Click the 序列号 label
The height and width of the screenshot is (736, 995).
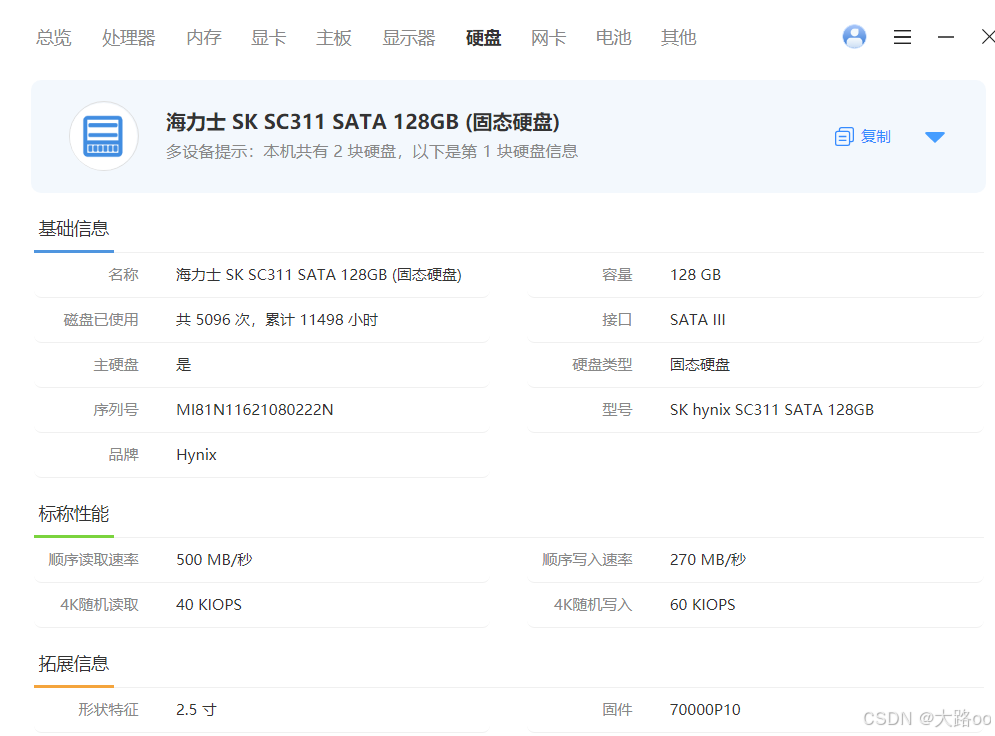point(115,410)
